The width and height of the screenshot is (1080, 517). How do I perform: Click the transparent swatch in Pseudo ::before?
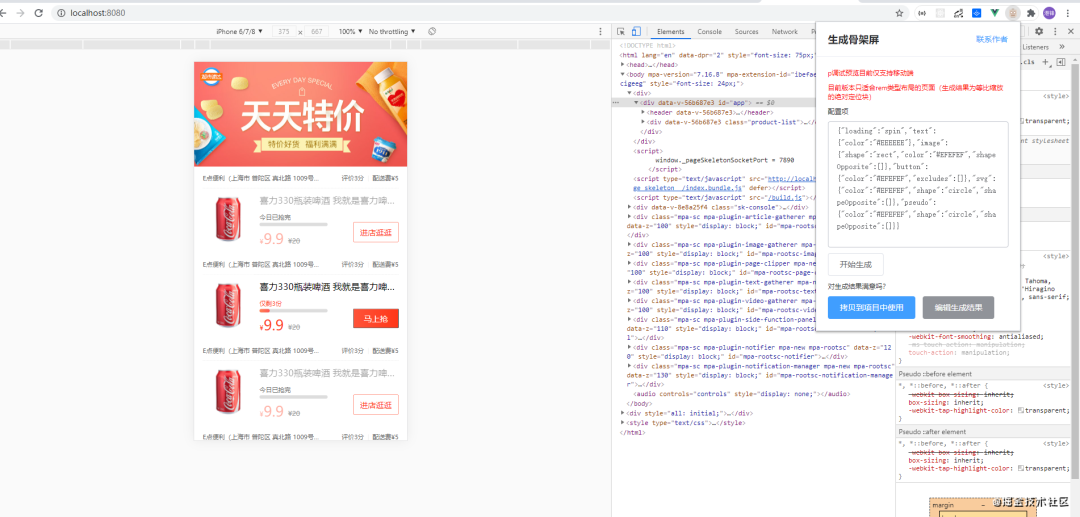(1021, 410)
